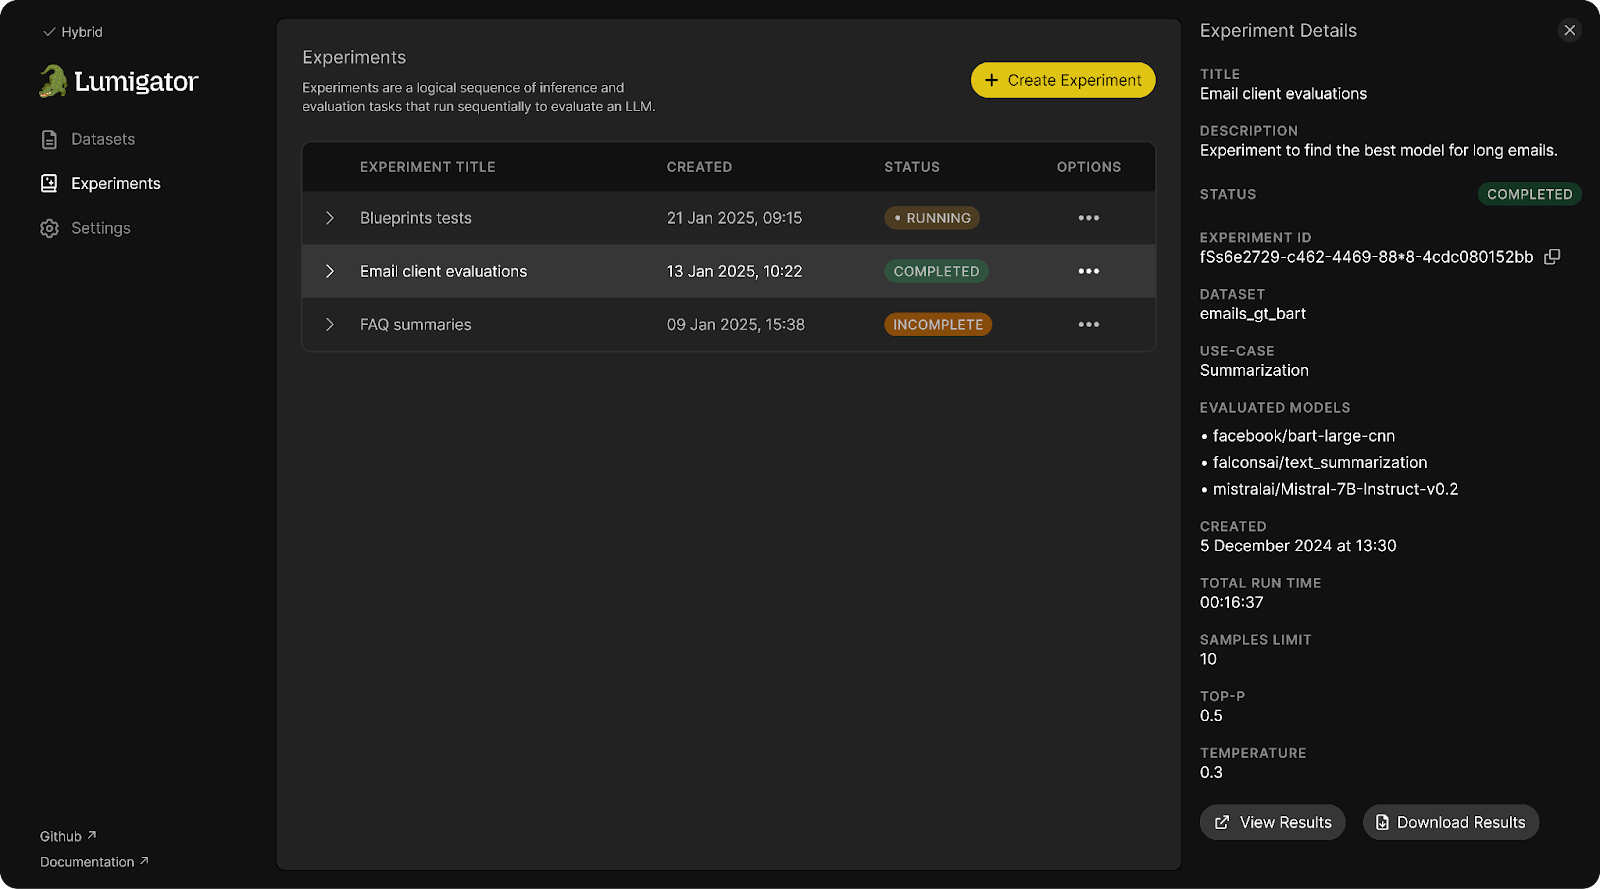Open options menu for FAQ summaries
The image size is (1600, 889).
click(x=1088, y=325)
